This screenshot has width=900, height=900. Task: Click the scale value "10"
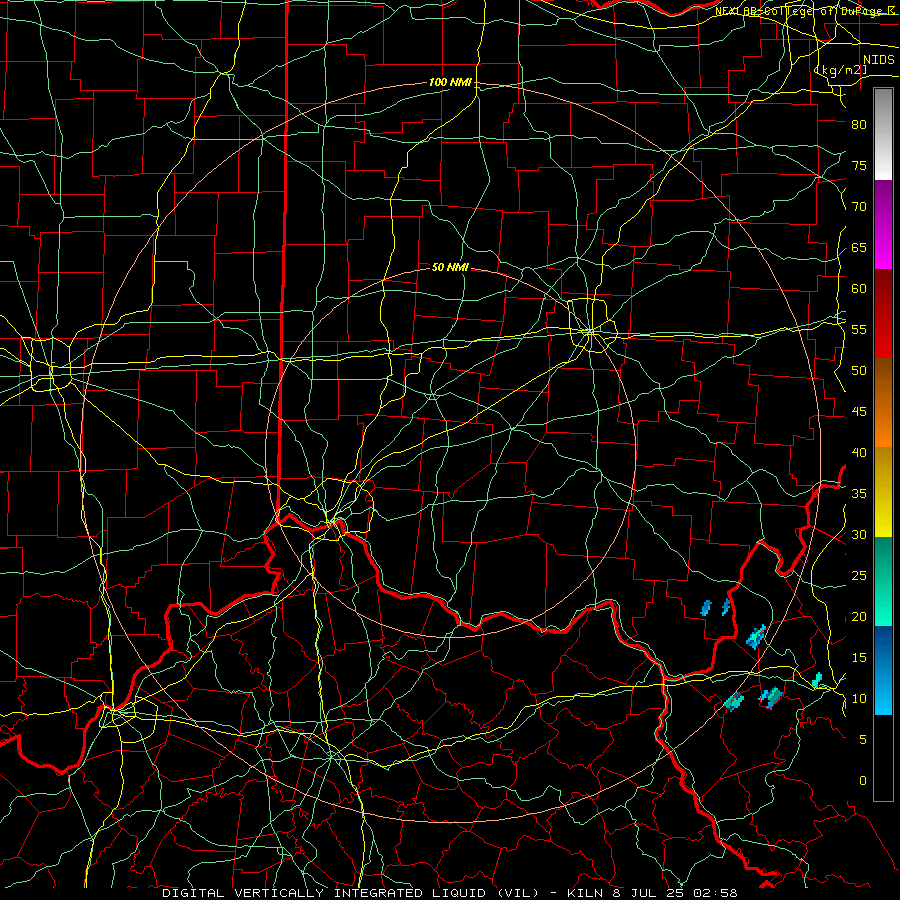pyautogui.click(x=859, y=699)
